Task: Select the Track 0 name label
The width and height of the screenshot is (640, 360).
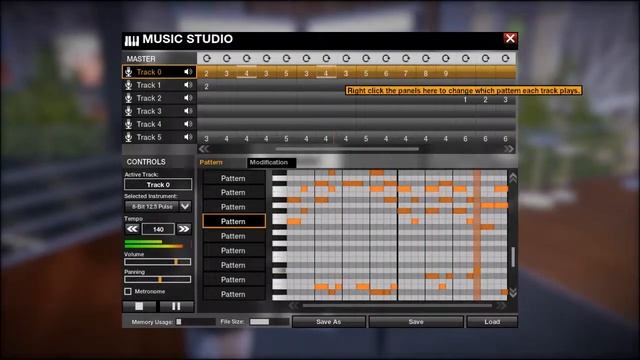Action: pyautogui.click(x=149, y=72)
